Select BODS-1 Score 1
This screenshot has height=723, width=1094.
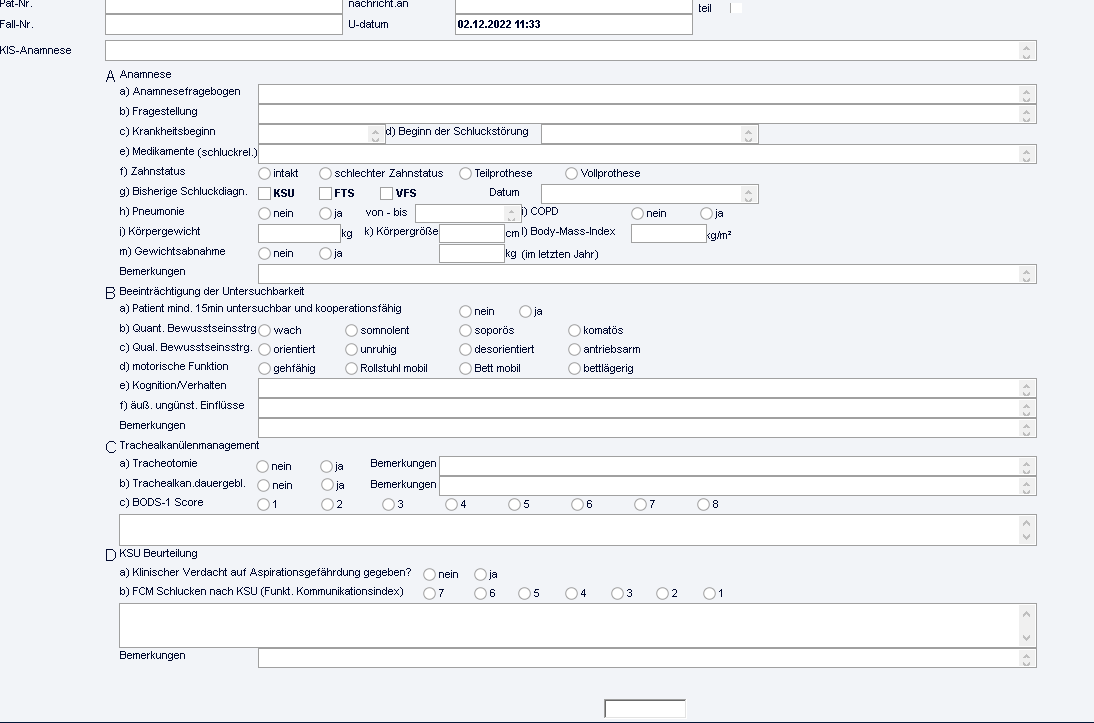coord(263,504)
